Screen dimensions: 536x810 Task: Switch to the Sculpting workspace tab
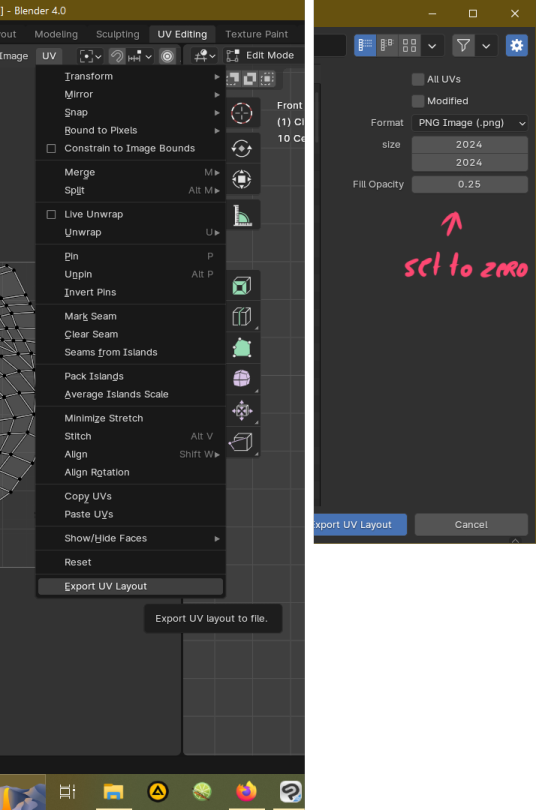click(118, 34)
